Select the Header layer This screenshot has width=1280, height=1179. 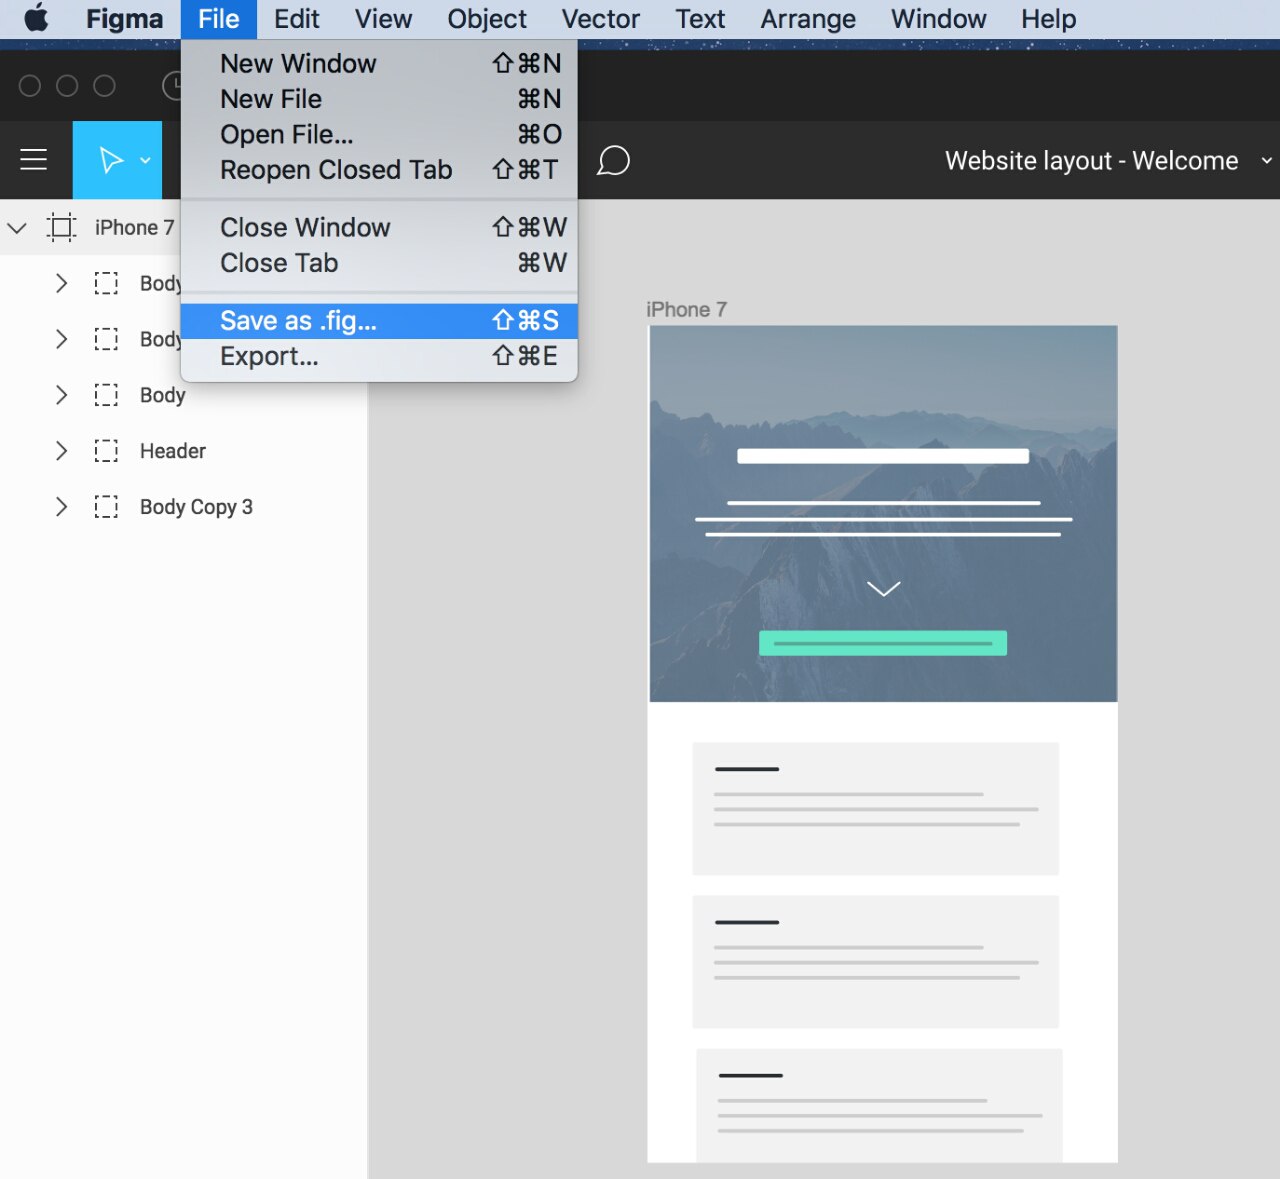173,451
